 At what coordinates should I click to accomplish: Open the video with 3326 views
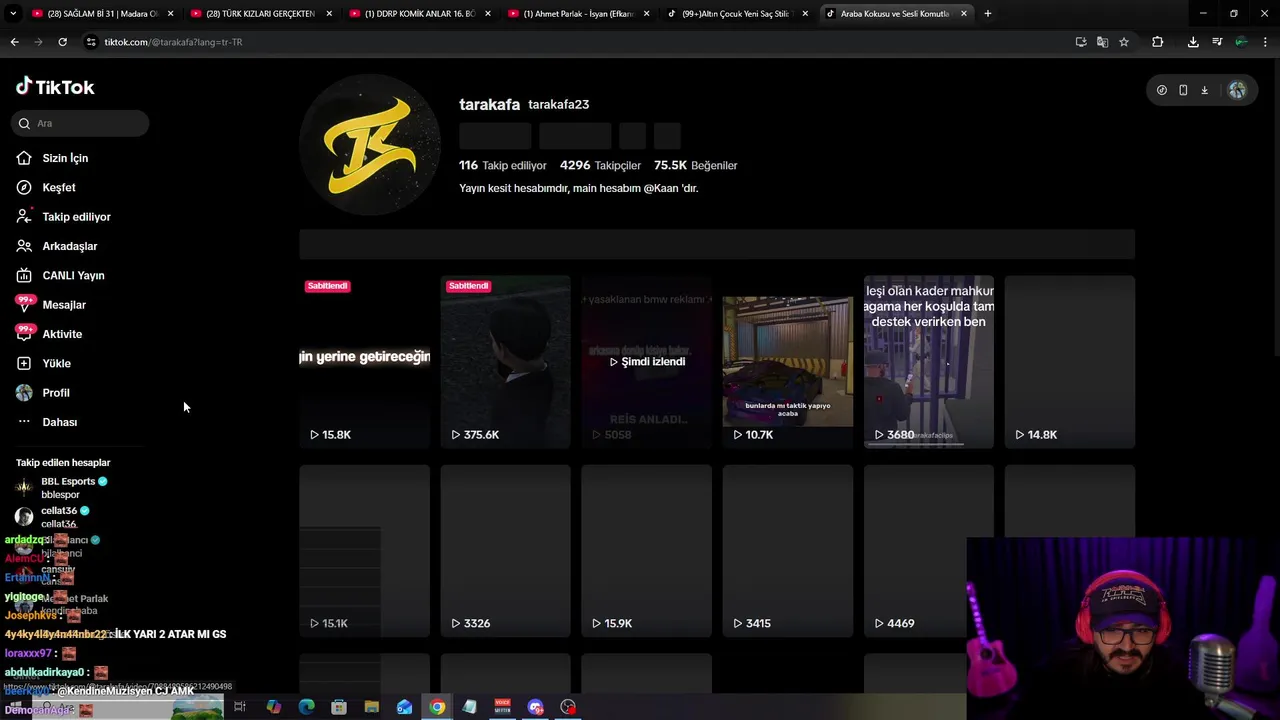[x=505, y=551]
